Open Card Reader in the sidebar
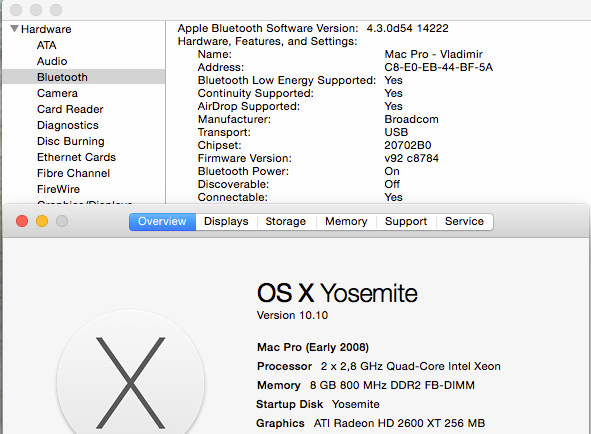This screenshot has width=591, height=434. (x=70, y=109)
